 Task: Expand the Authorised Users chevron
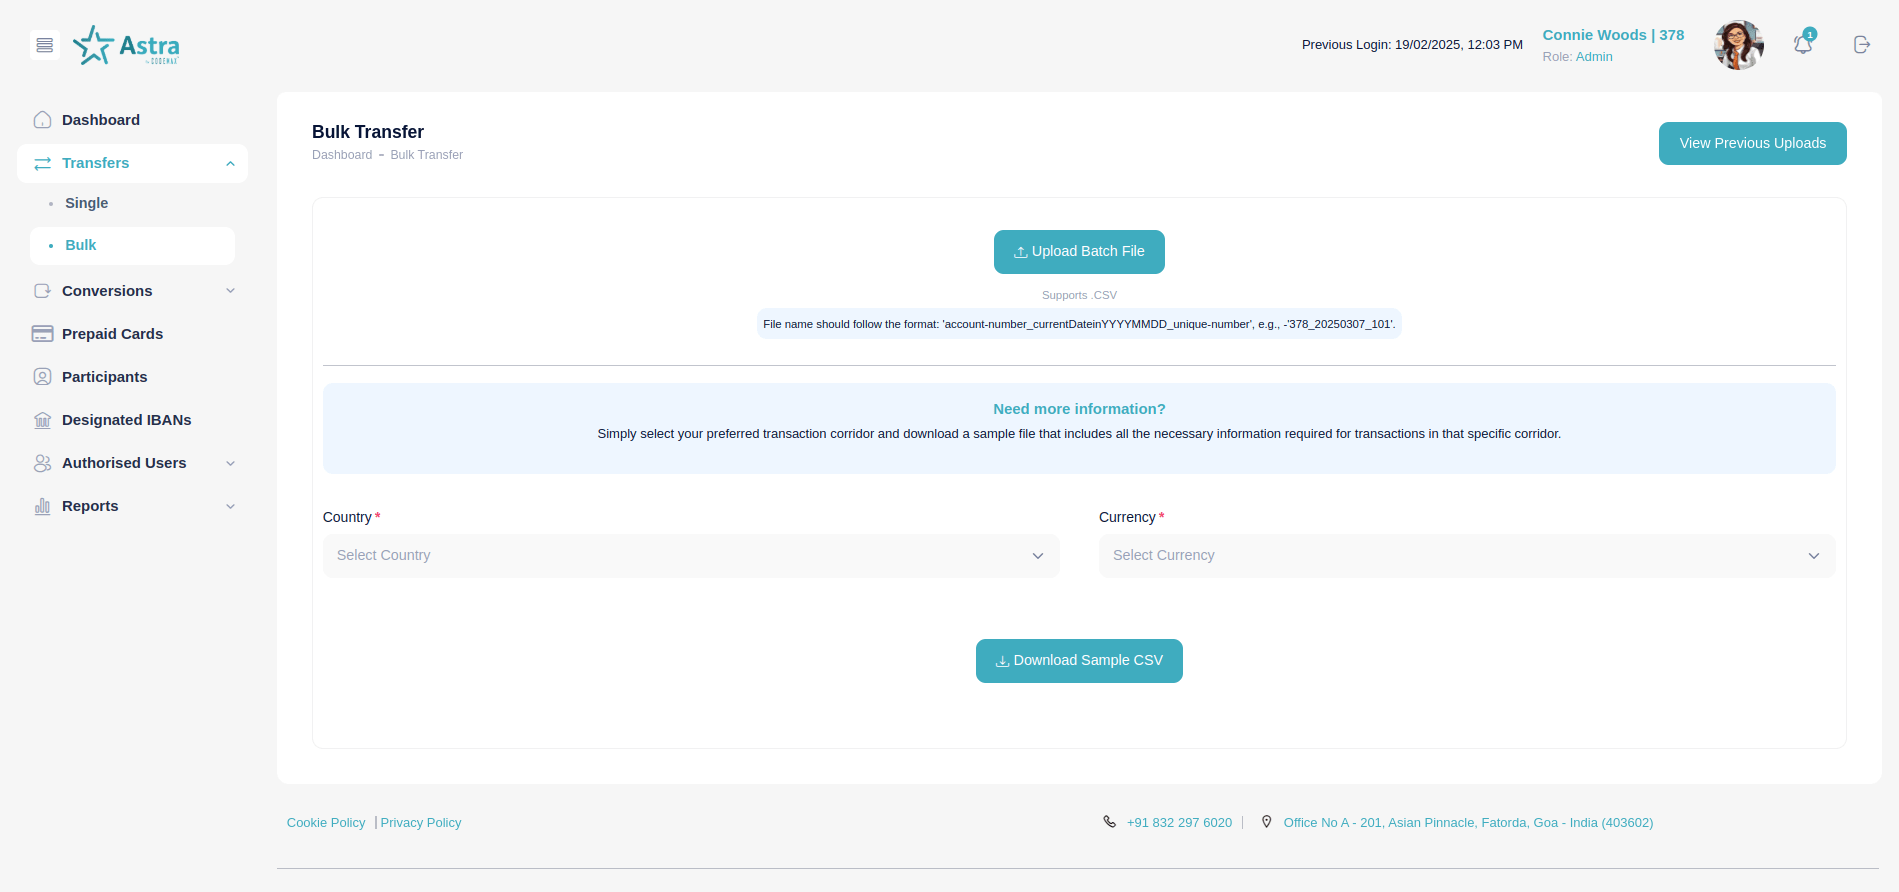pyautogui.click(x=231, y=463)
